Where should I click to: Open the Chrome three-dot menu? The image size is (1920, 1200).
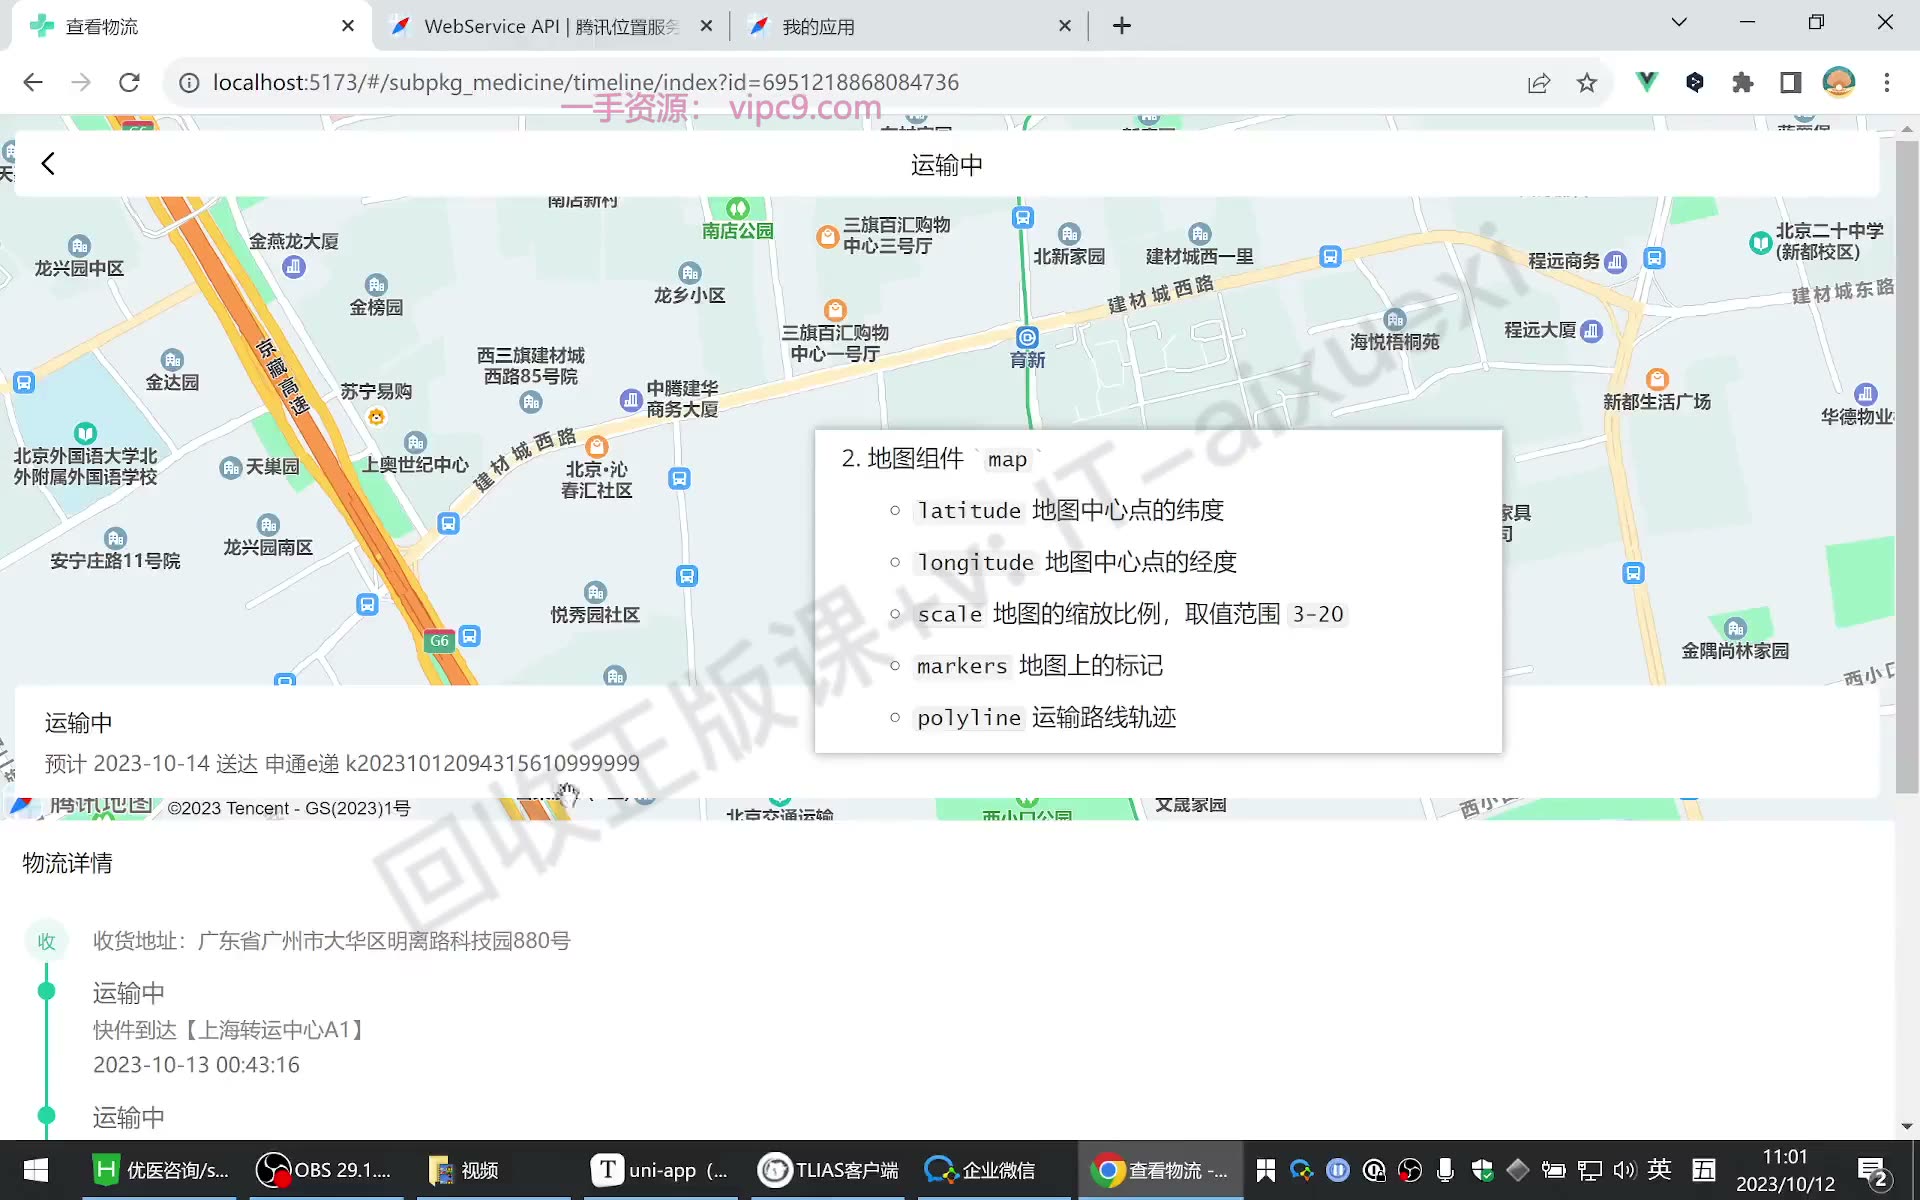coord(1887,82)
